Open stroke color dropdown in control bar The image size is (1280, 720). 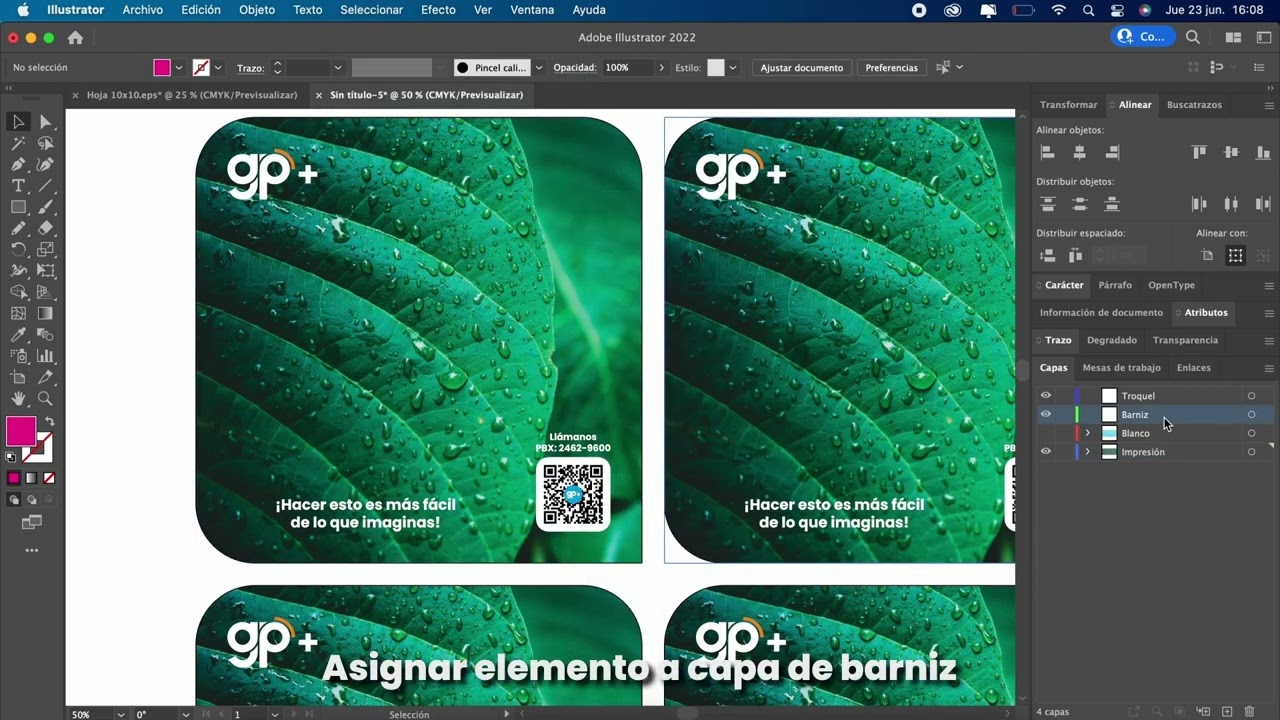[218, 68]
